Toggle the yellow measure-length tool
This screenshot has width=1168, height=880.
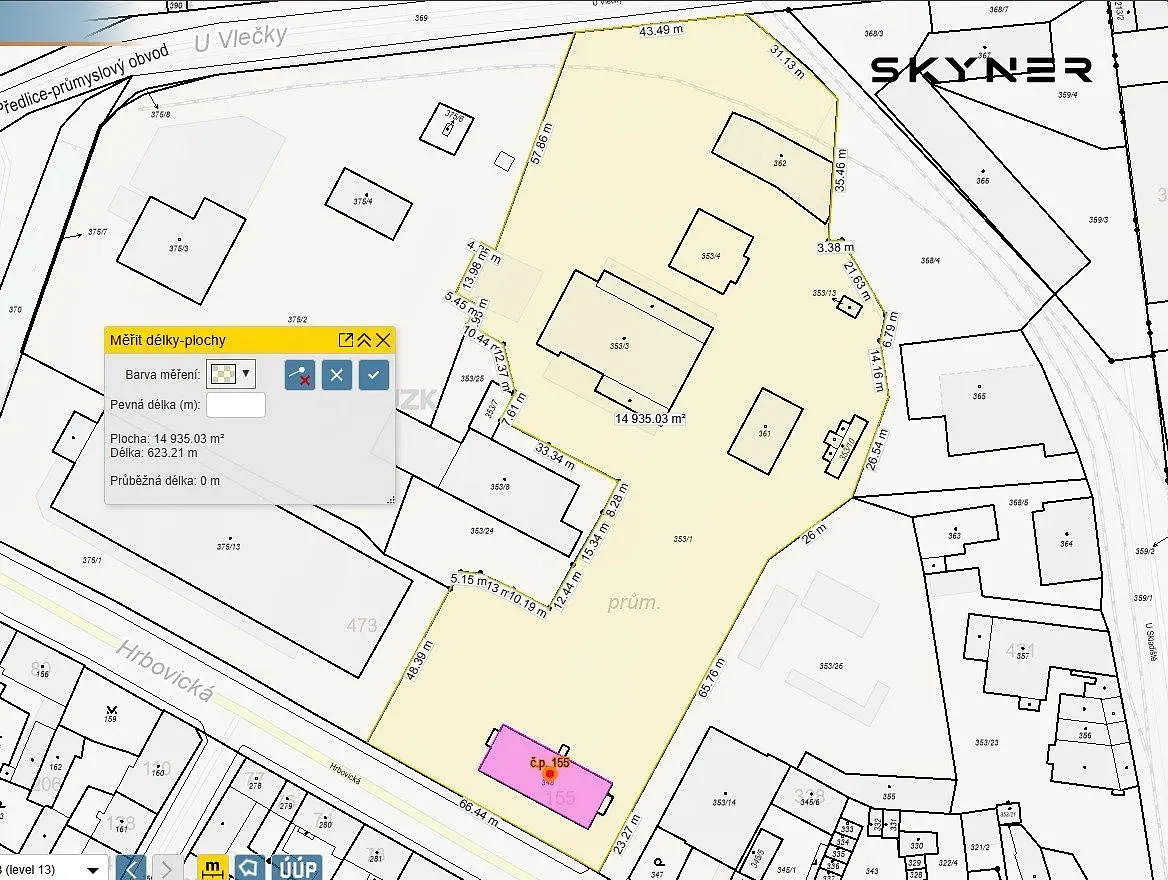(212, 868)
